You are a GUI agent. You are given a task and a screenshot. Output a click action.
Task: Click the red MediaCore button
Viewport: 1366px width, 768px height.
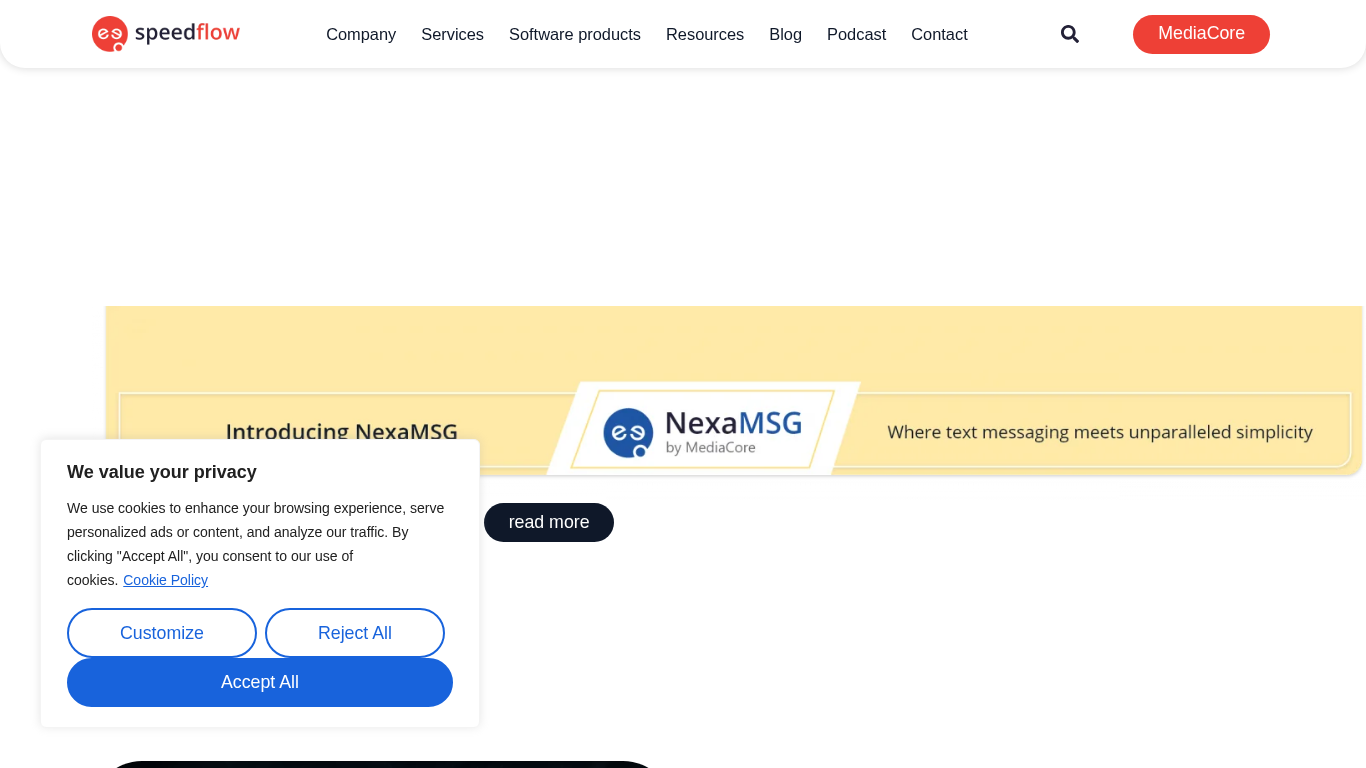click(1201, 34)
